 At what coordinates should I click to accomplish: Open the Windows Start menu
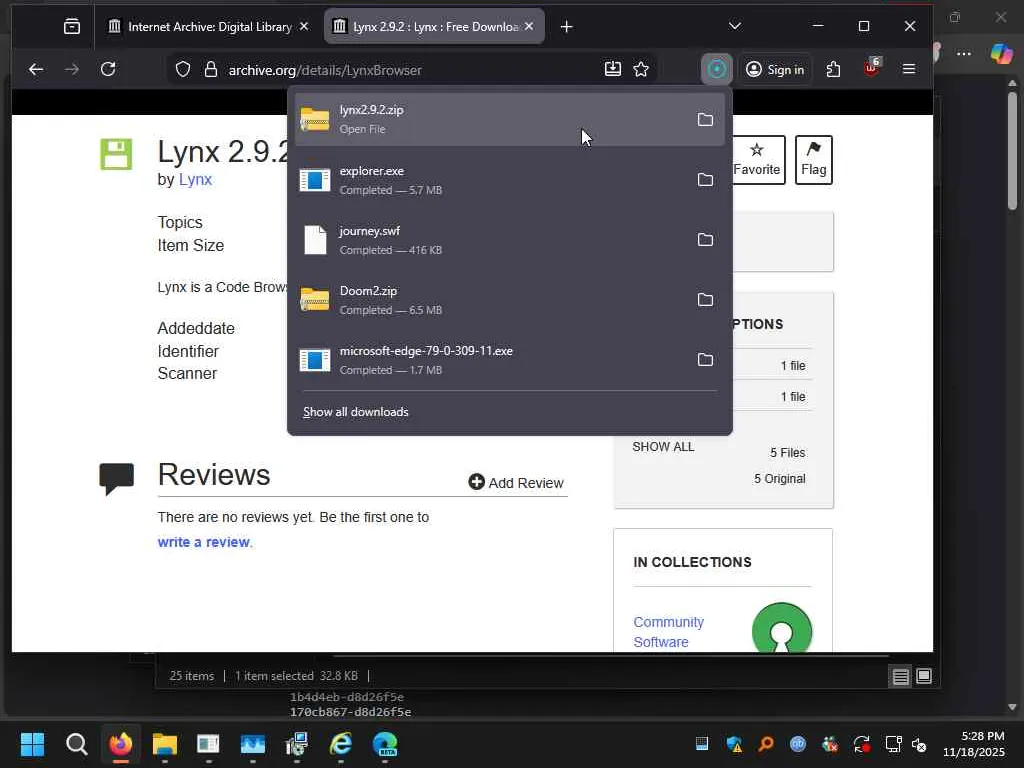pos(32,744)
